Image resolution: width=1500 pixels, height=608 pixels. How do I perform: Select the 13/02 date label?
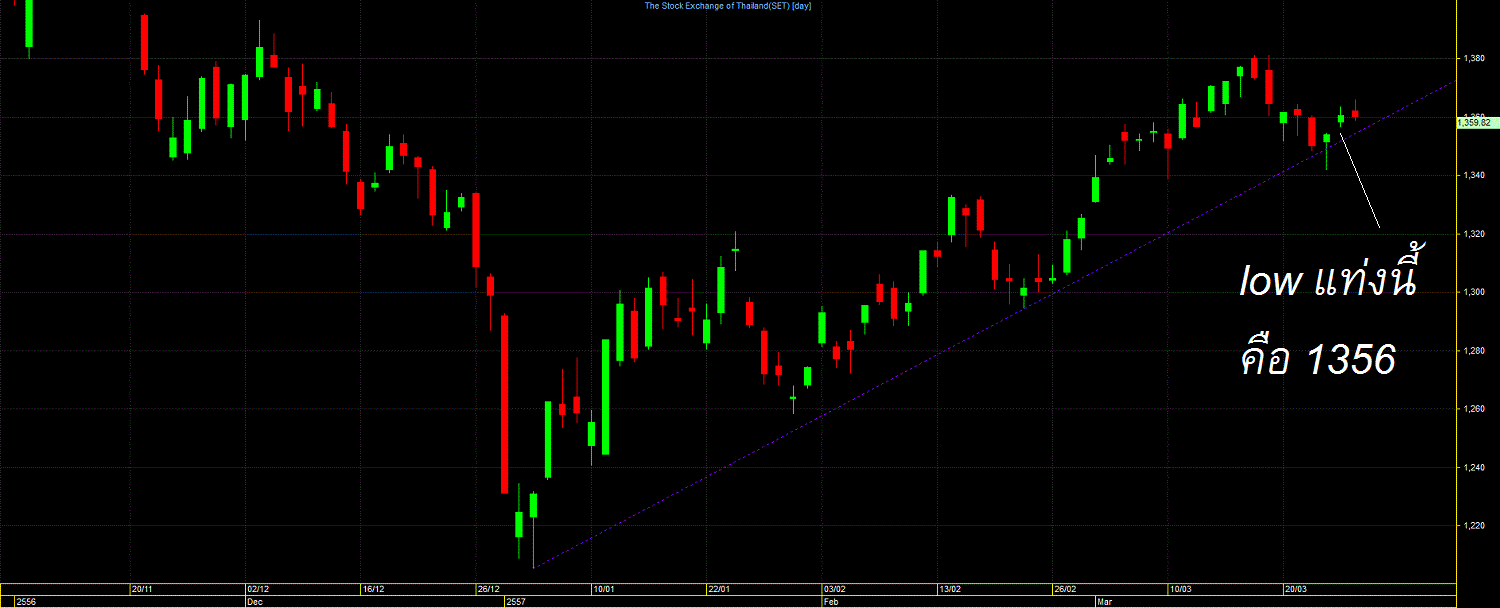click(x=949, y=589)
